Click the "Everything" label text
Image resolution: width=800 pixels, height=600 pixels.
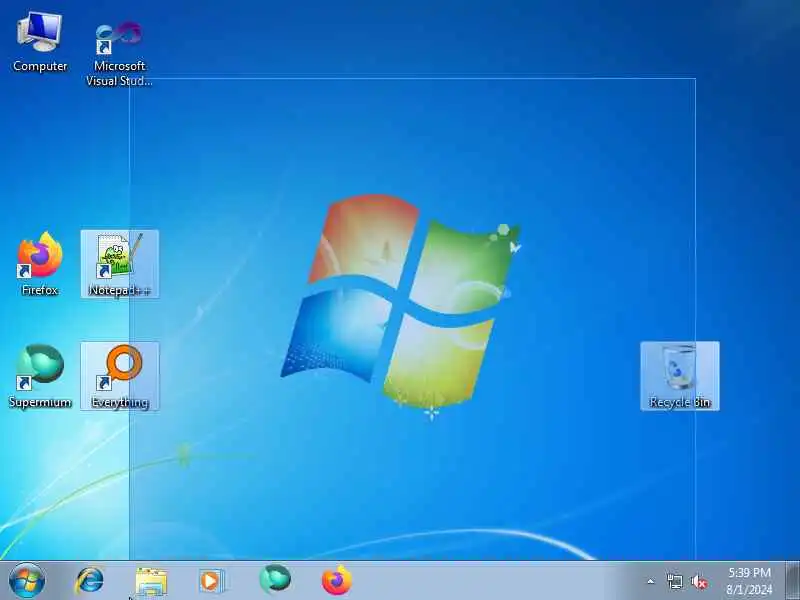pos(120,403)
